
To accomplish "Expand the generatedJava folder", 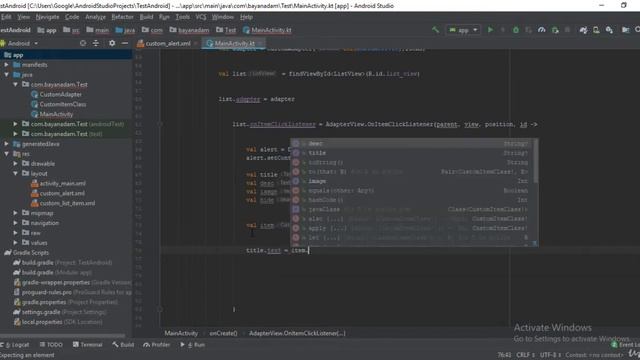I will (7, 144).
